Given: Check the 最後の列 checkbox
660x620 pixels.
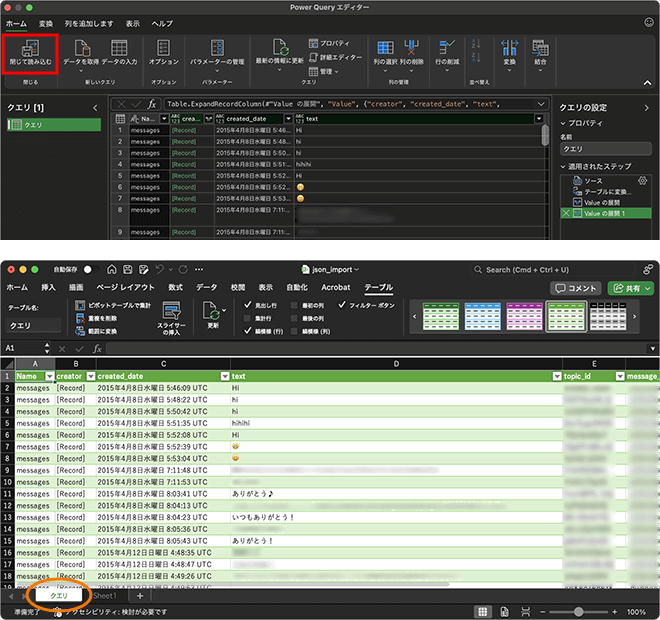Looking at the screenshot, I should [x=294, y=318].
